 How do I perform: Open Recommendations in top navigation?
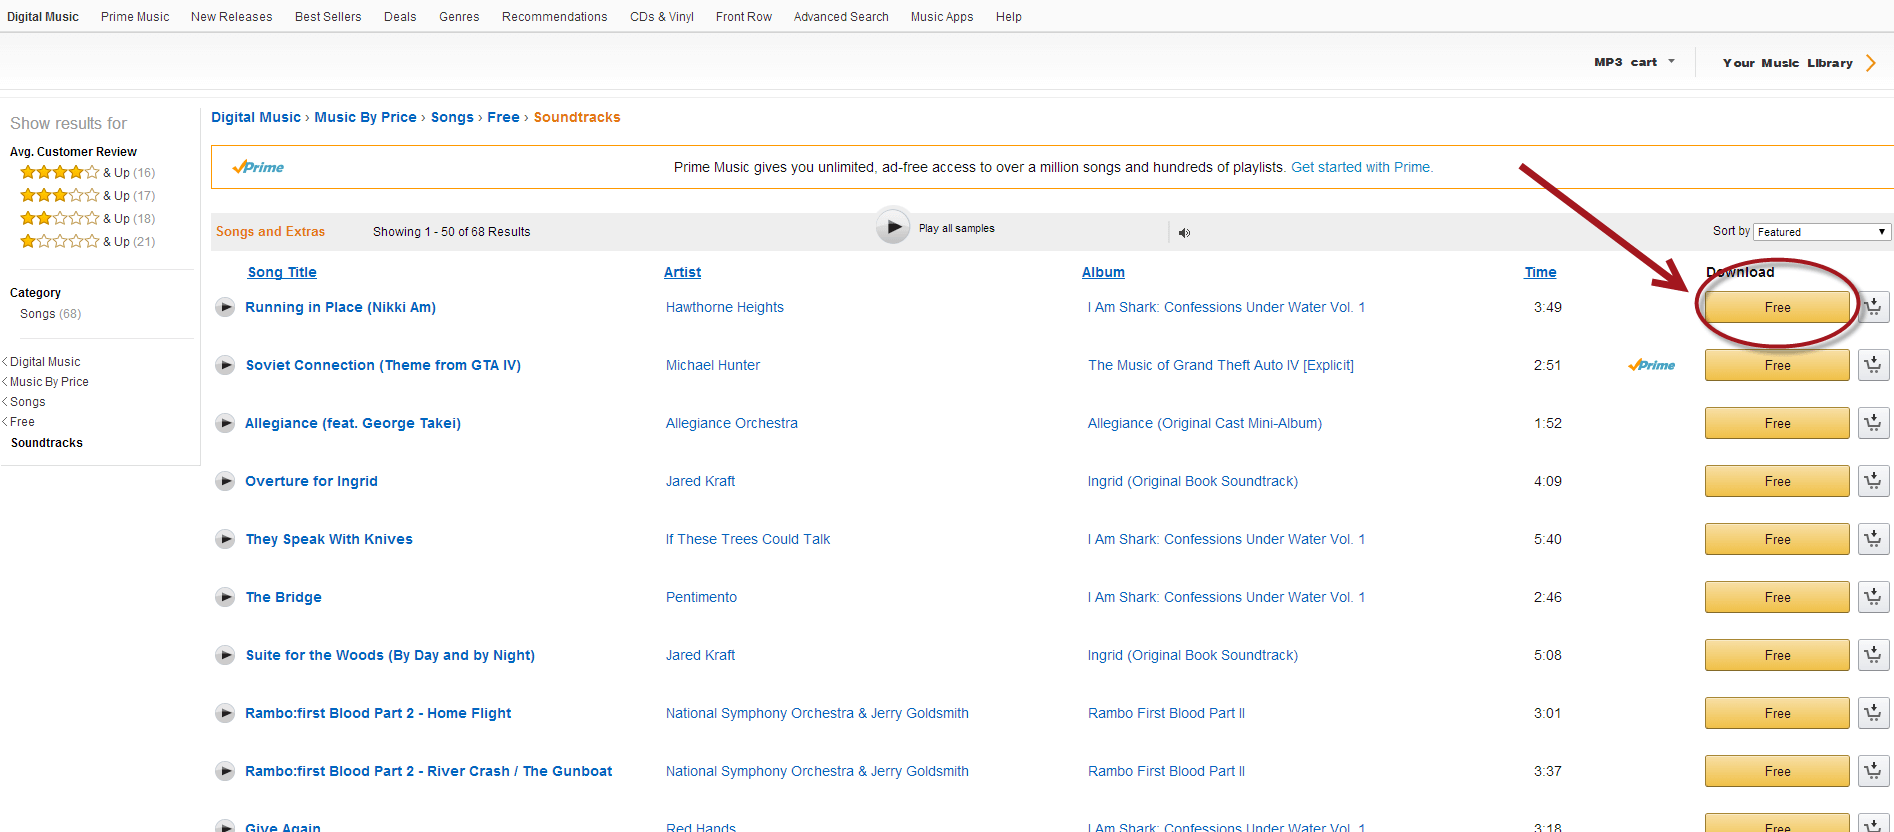(x=554, y=17)
